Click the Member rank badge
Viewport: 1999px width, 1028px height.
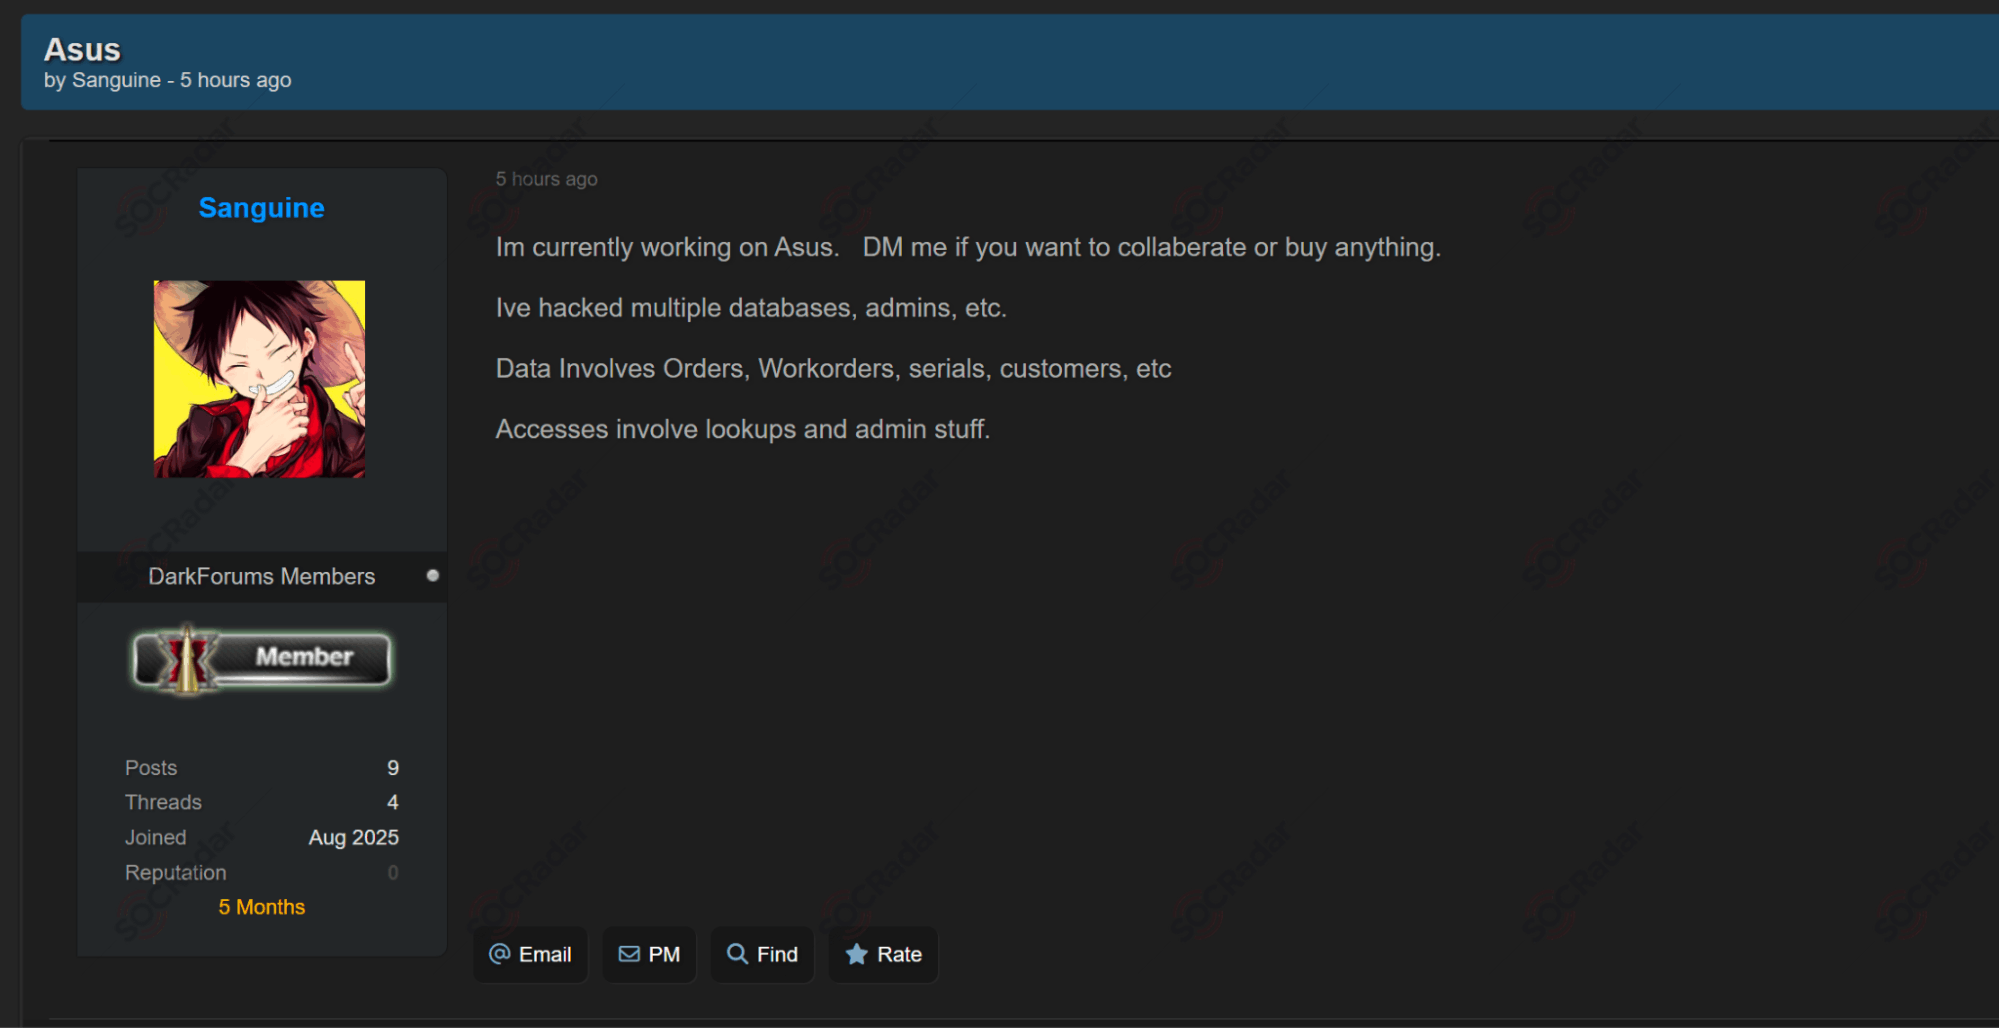262,659
